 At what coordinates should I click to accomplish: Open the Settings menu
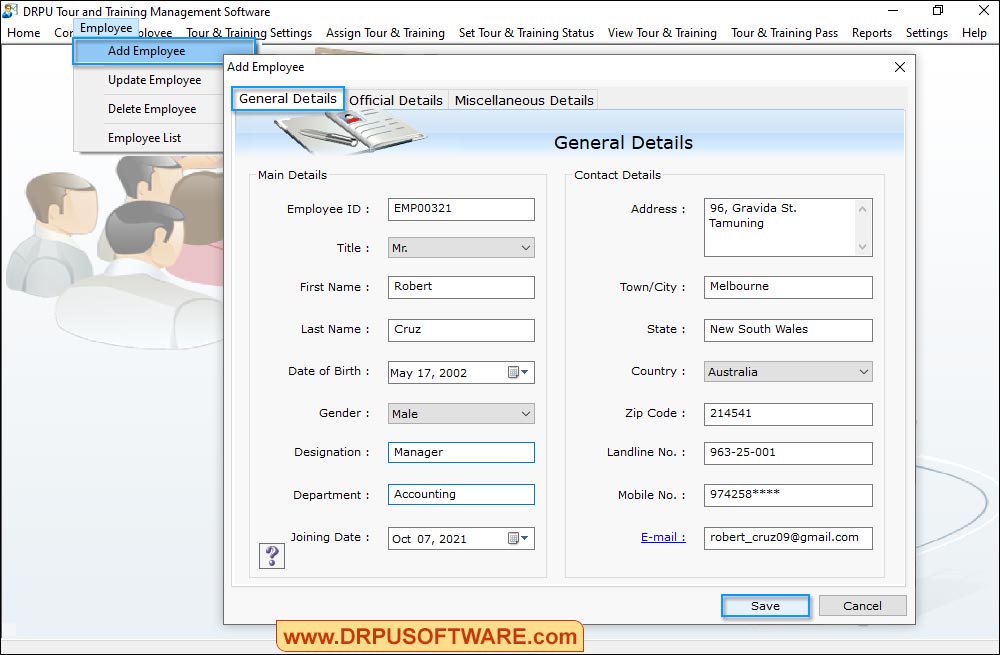[927, 32]
